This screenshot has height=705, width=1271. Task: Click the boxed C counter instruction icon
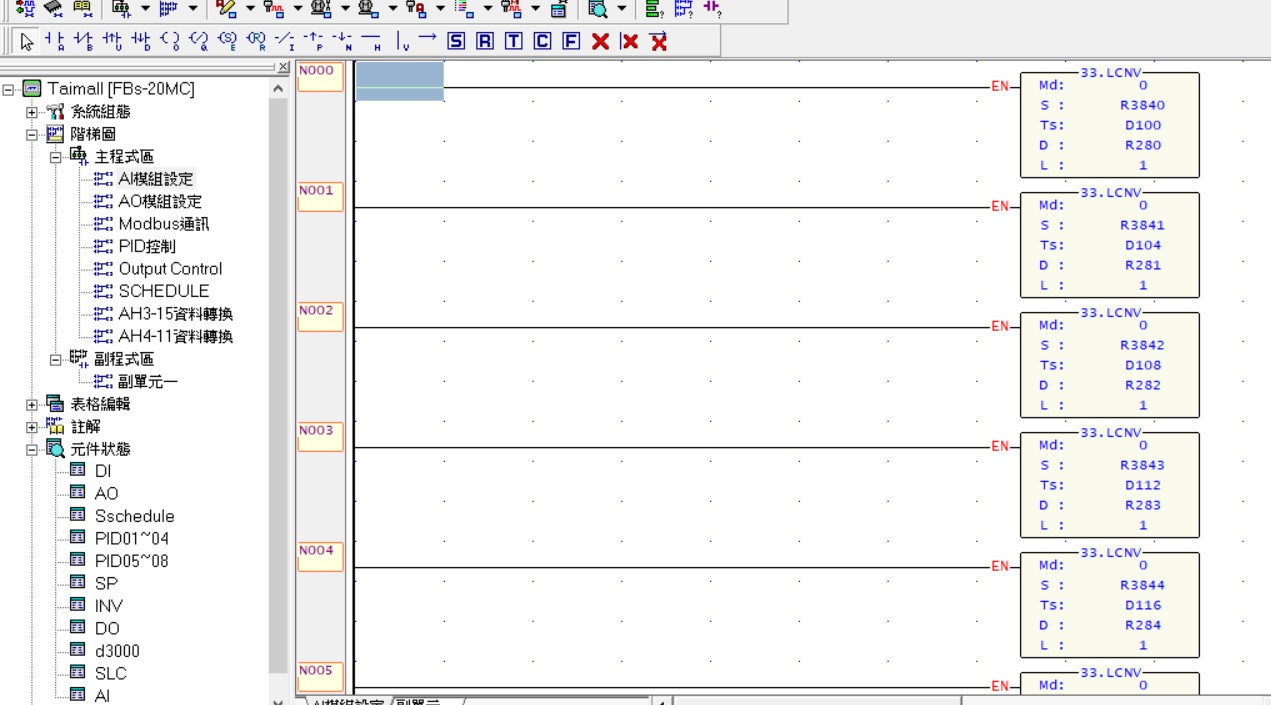click(x=542, y=41)
